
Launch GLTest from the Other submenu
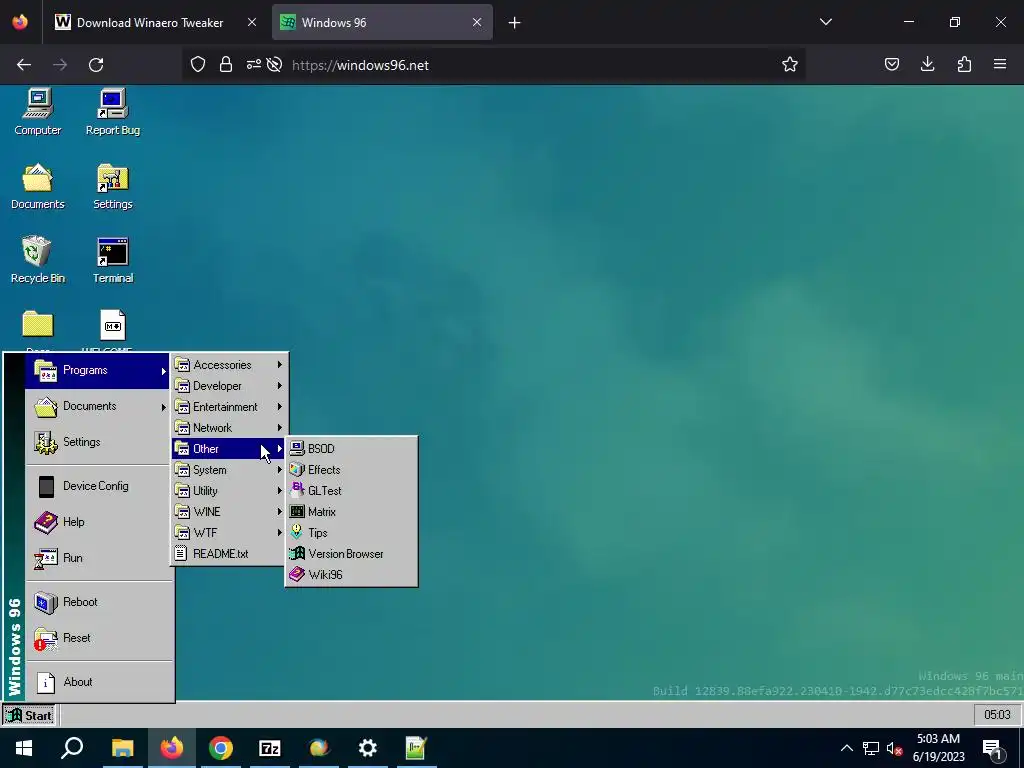point(351,490)
